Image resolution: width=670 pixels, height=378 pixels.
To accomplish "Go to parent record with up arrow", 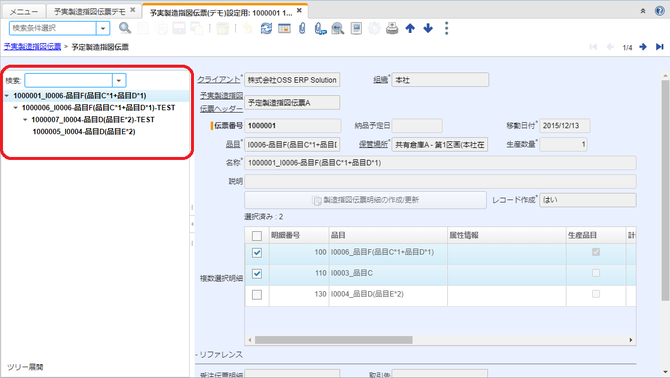I will tap(410, 28).
